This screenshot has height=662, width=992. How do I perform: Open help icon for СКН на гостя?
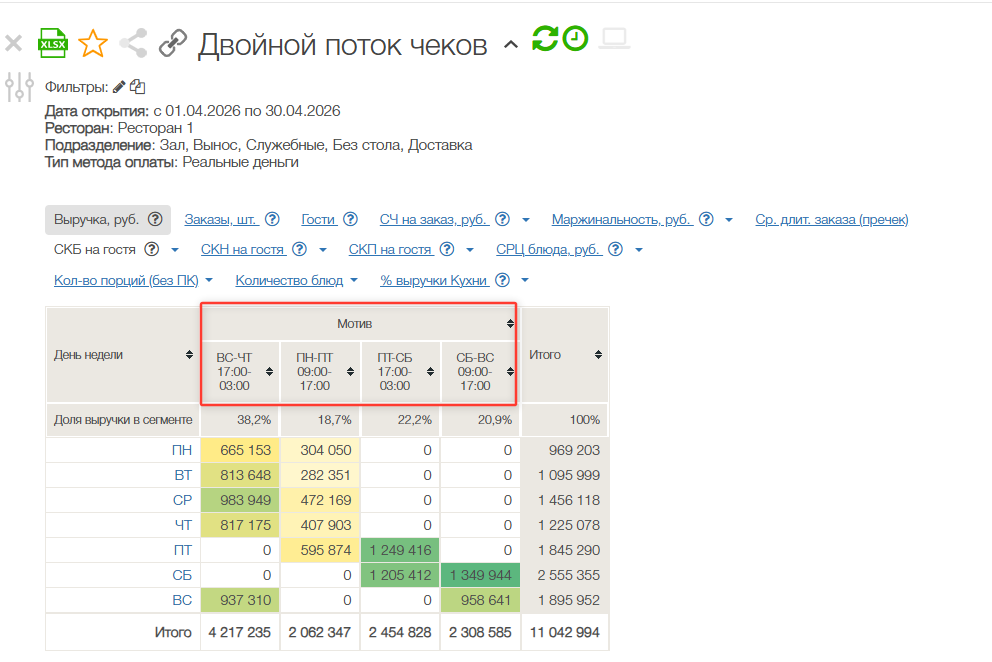299,249
